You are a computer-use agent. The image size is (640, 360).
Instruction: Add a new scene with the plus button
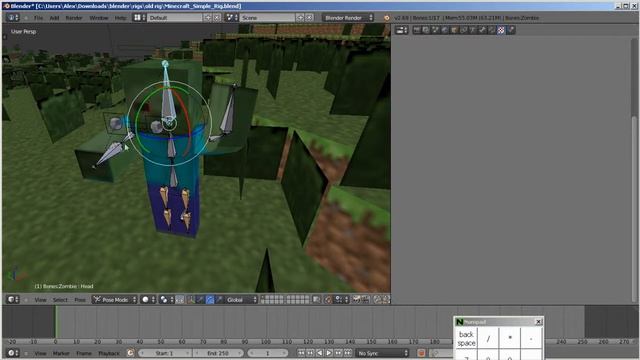pos(300,18)
